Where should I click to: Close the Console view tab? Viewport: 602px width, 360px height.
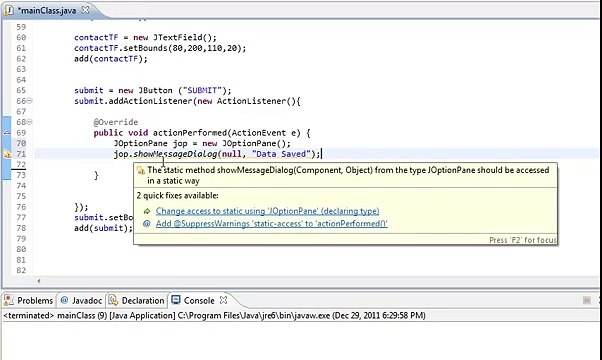[x=223, y=300]
